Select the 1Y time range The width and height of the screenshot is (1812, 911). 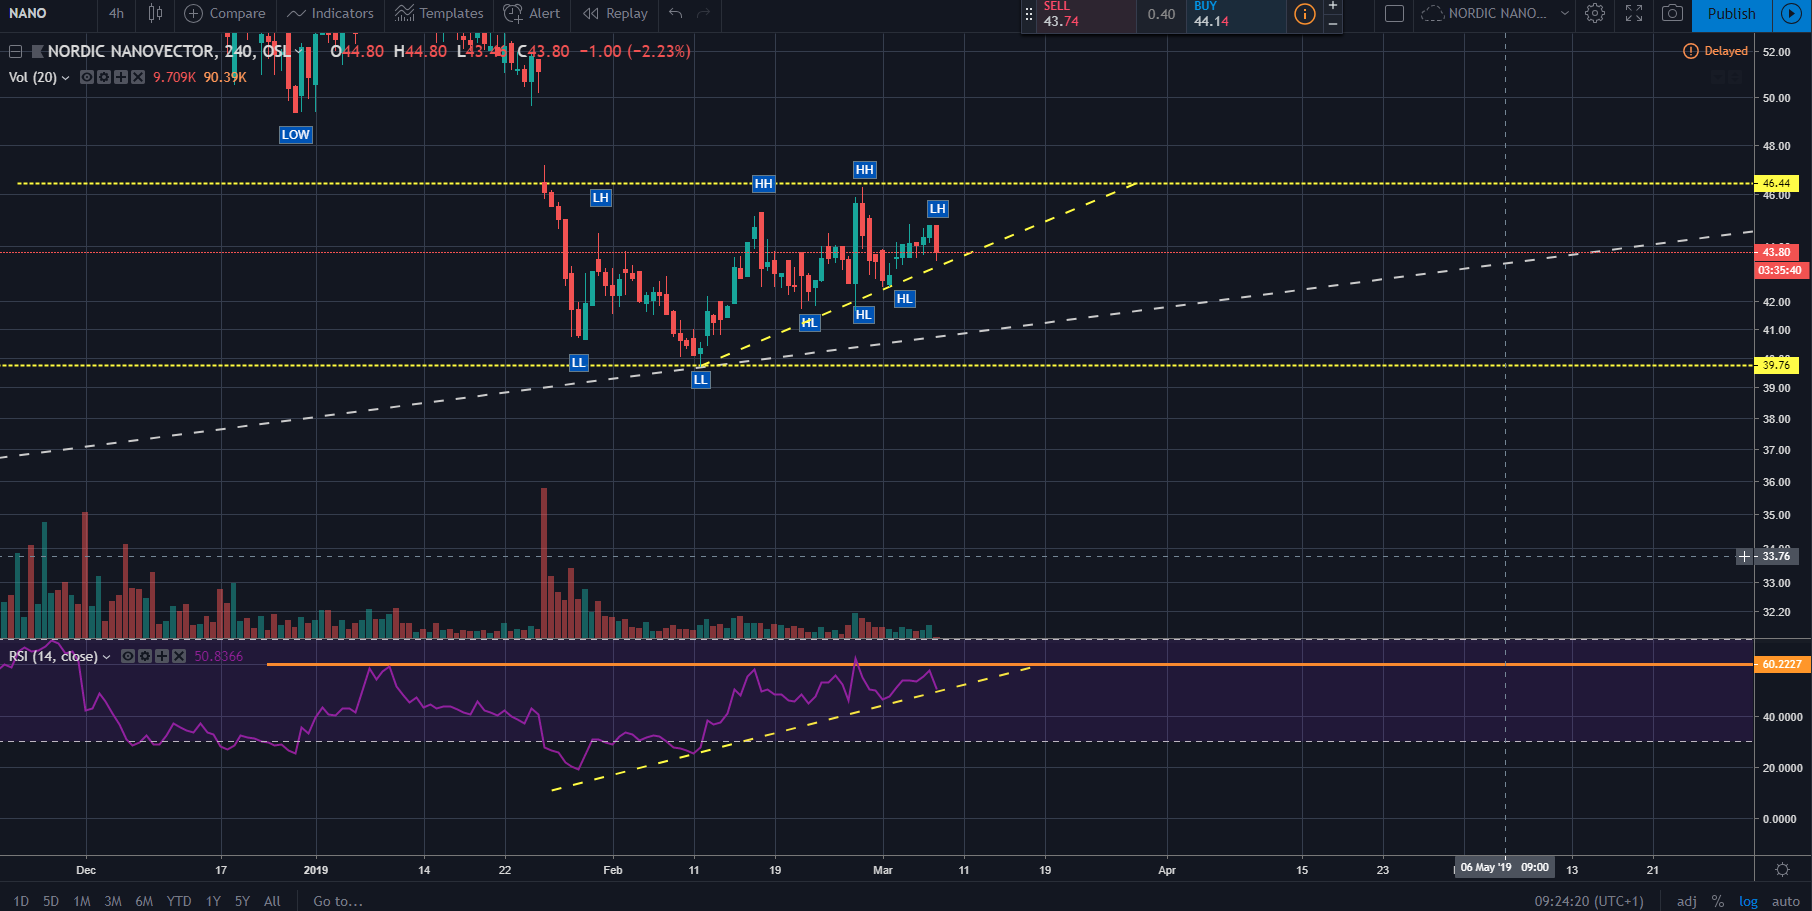[213, 901]
